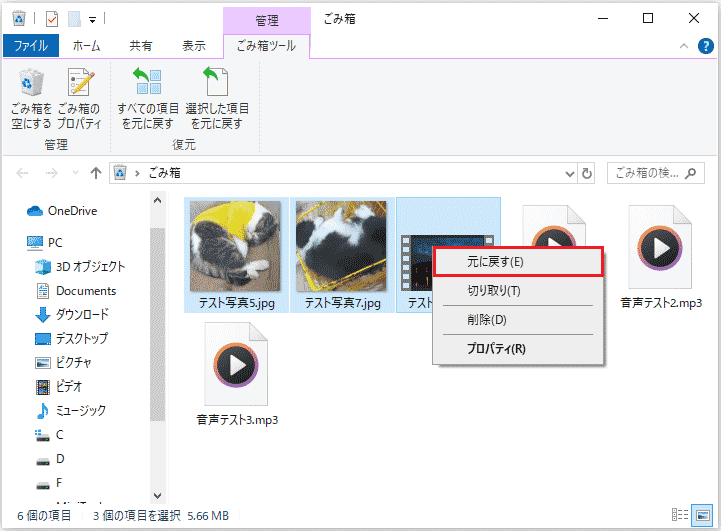Image resolution: width=721 pixels, height=531 pixels.
Task: Switch to the 表示 ribbon tab
Action: pos(192,46)
